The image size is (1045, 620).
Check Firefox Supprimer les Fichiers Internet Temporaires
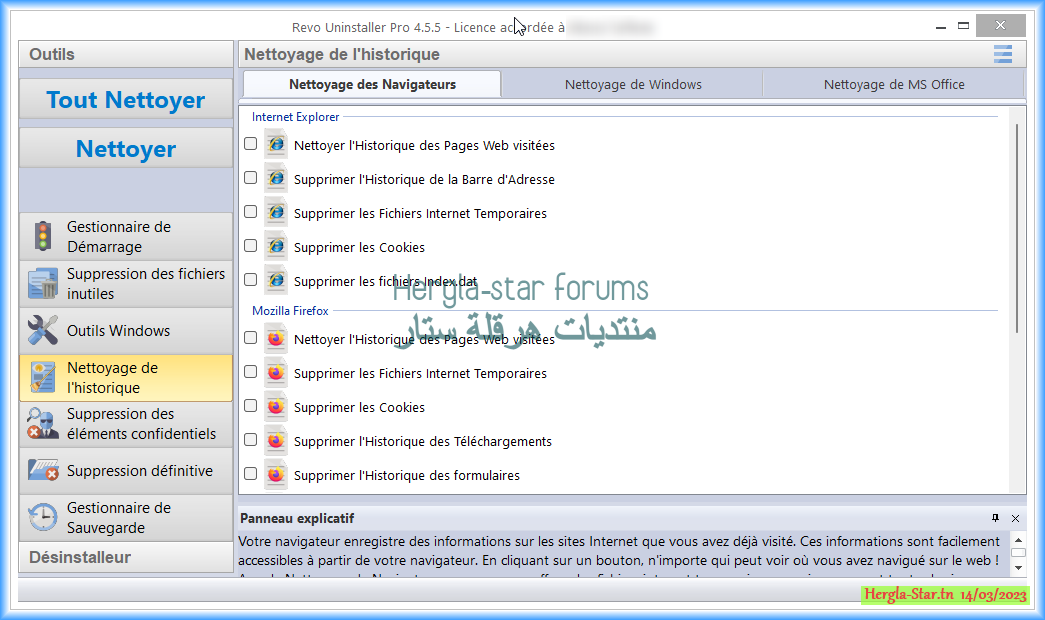click(251, 372)
